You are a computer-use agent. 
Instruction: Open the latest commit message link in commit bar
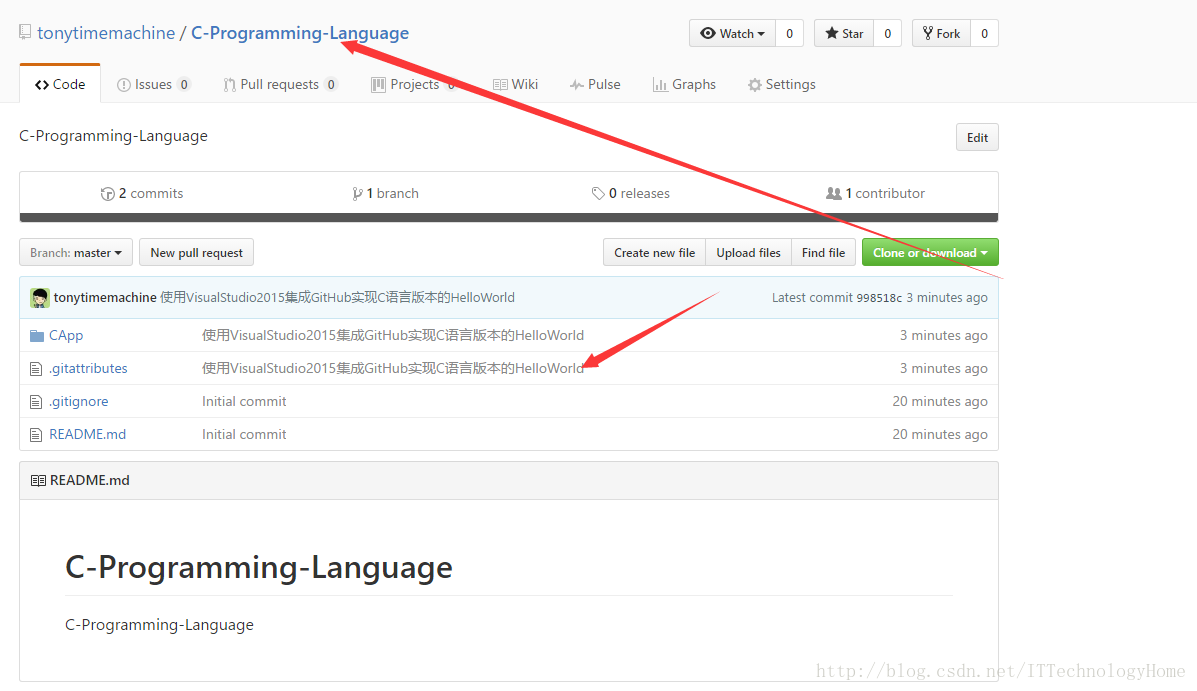[x=337, y=298]
